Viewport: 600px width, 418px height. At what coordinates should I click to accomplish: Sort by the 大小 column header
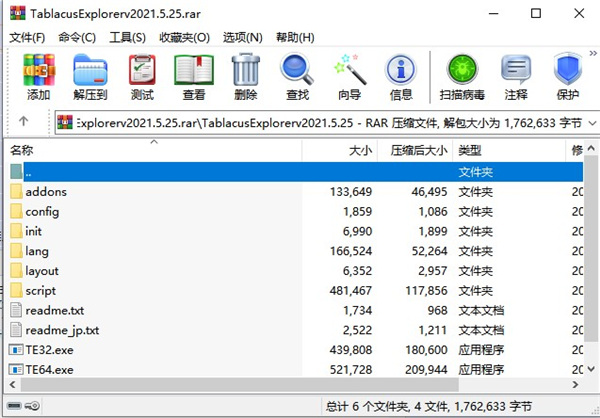pos(340,150)
